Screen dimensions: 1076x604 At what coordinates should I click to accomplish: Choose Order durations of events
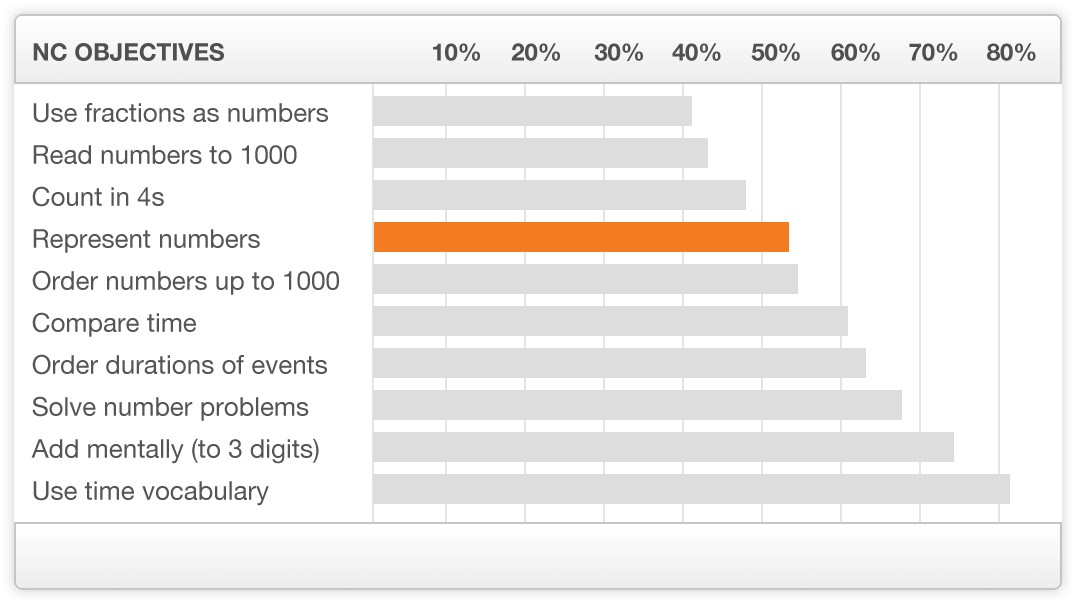click(180, 365)
